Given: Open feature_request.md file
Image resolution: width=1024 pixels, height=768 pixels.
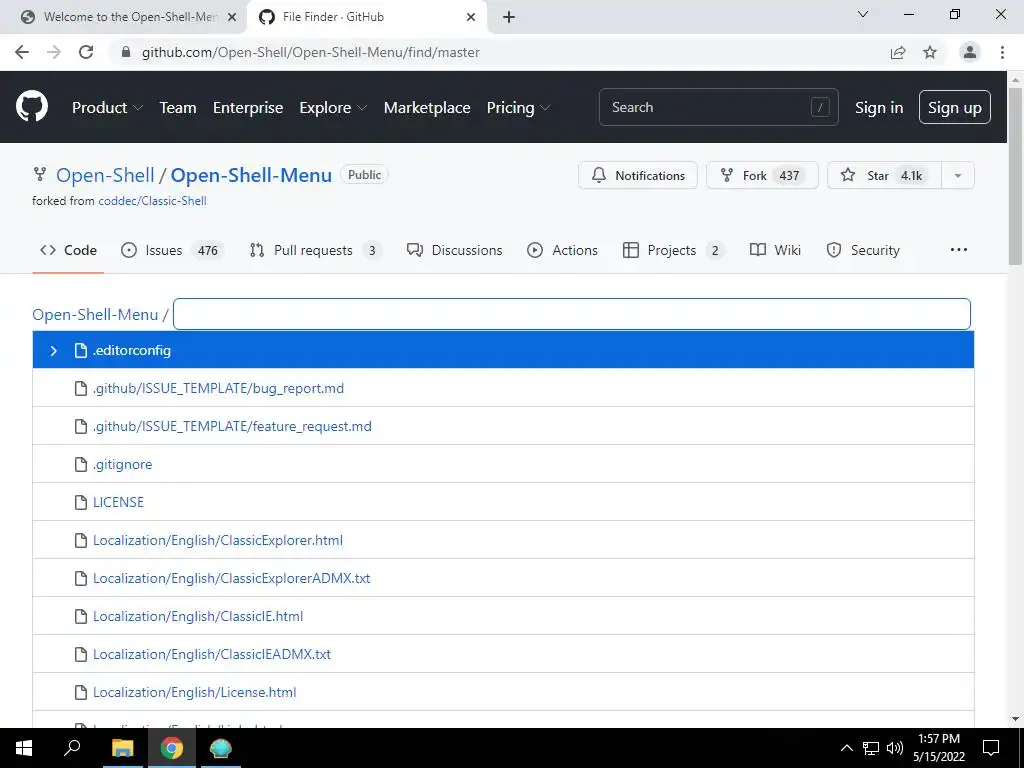Looking at the screenshot, I should 232,426.
